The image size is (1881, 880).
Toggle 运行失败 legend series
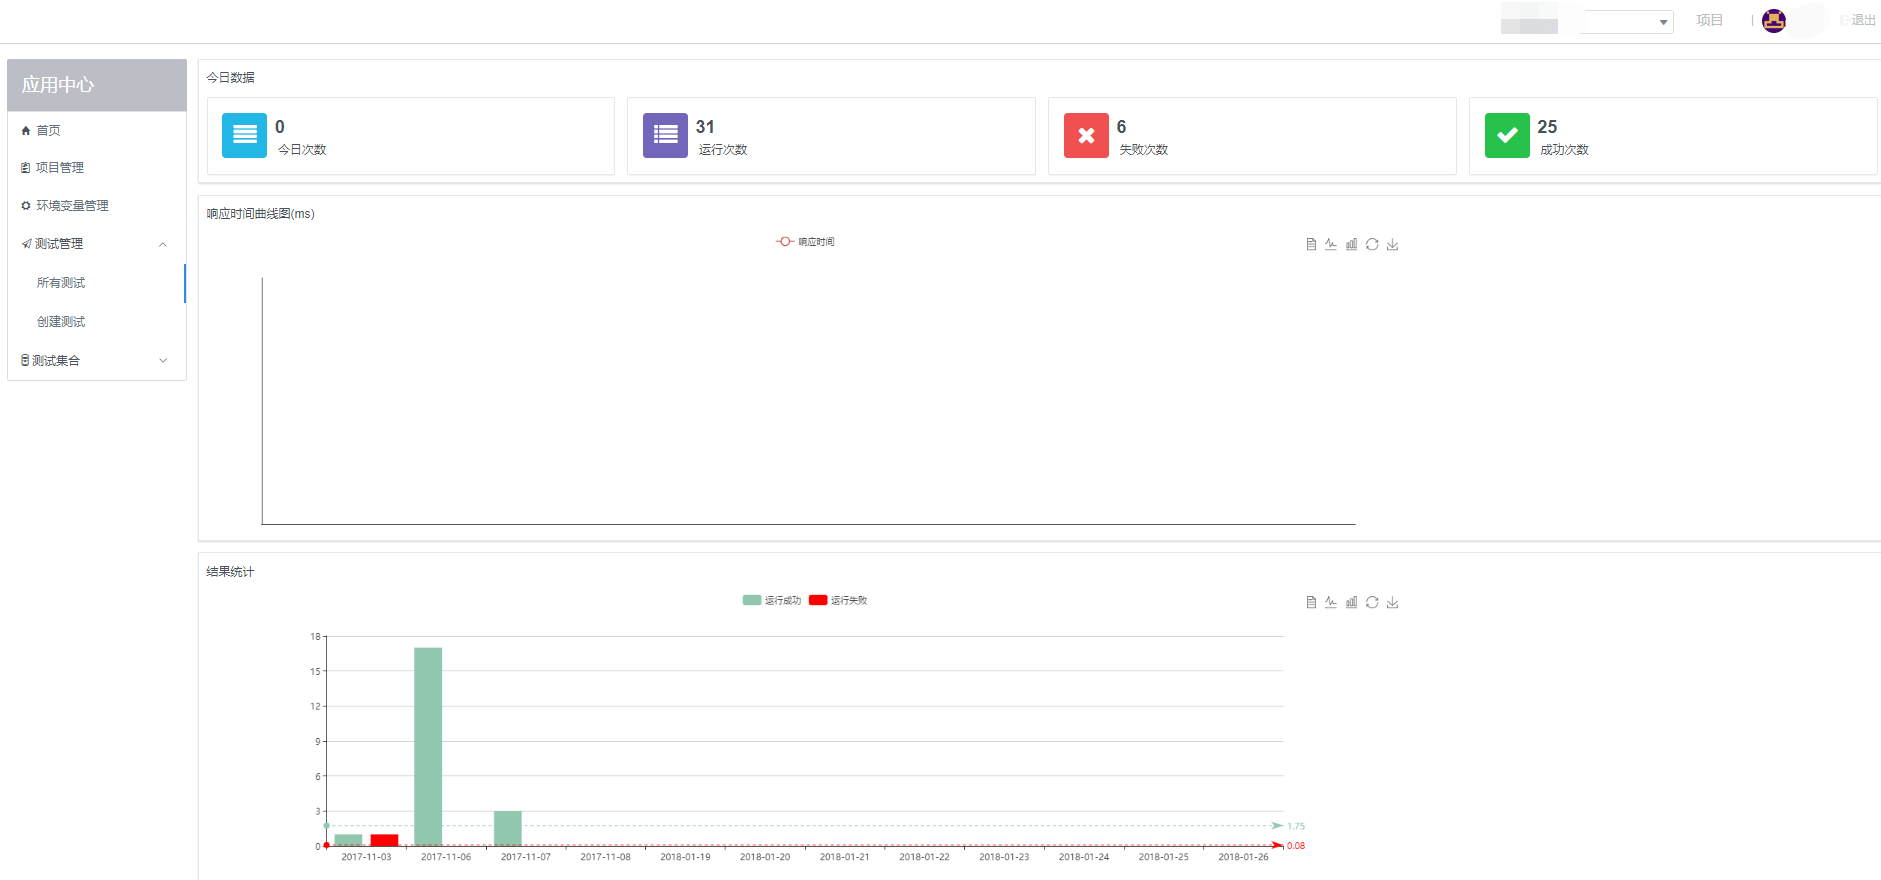click(838, 600)
